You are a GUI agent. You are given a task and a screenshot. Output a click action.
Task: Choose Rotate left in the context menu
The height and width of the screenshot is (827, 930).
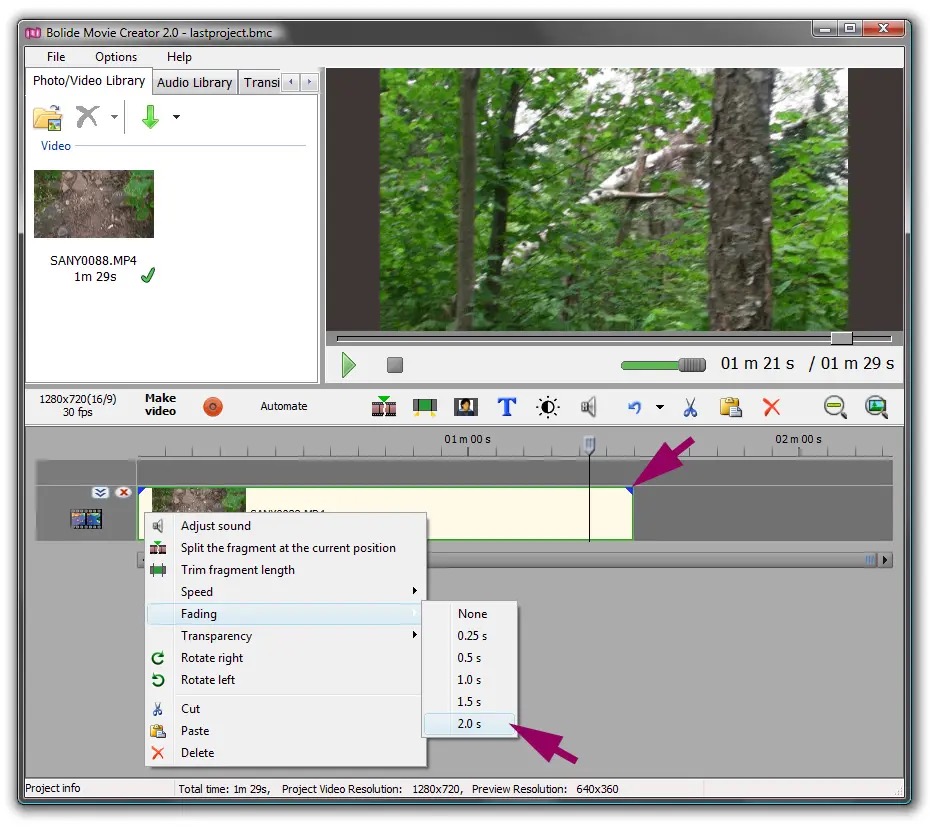click(x=286, y=679)
